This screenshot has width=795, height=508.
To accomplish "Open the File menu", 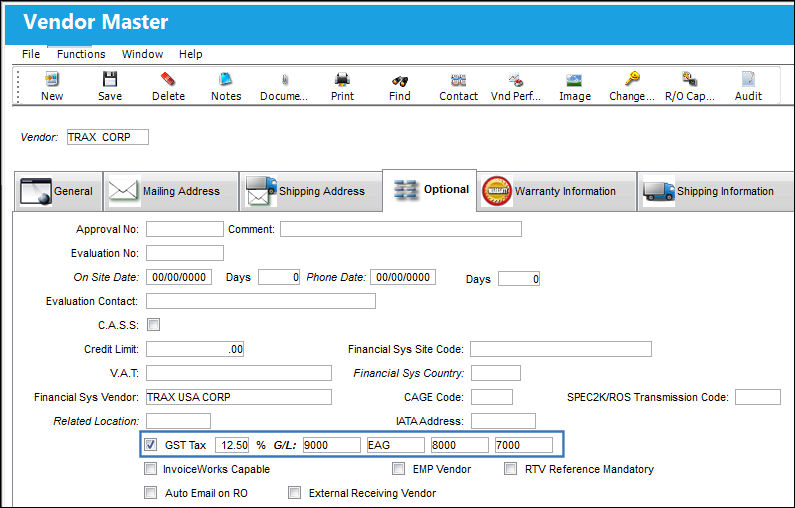I will (x=31, y=54).
